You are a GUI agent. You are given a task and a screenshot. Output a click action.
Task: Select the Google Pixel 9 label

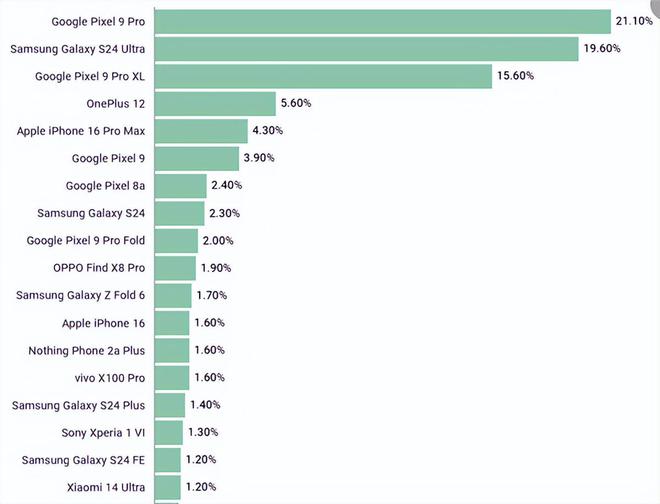coord(108,158)
